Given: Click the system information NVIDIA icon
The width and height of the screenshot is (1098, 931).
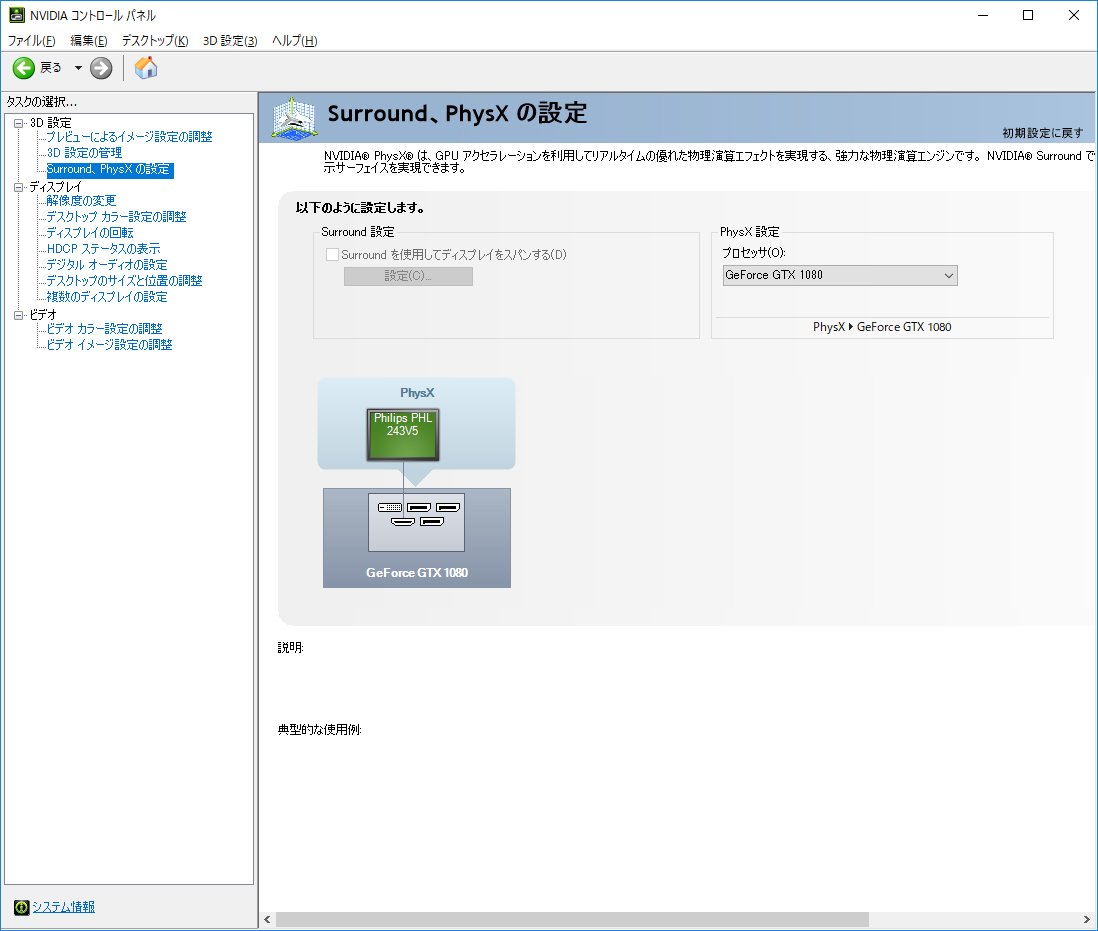Looking at the screenshot, I should 21,907.
